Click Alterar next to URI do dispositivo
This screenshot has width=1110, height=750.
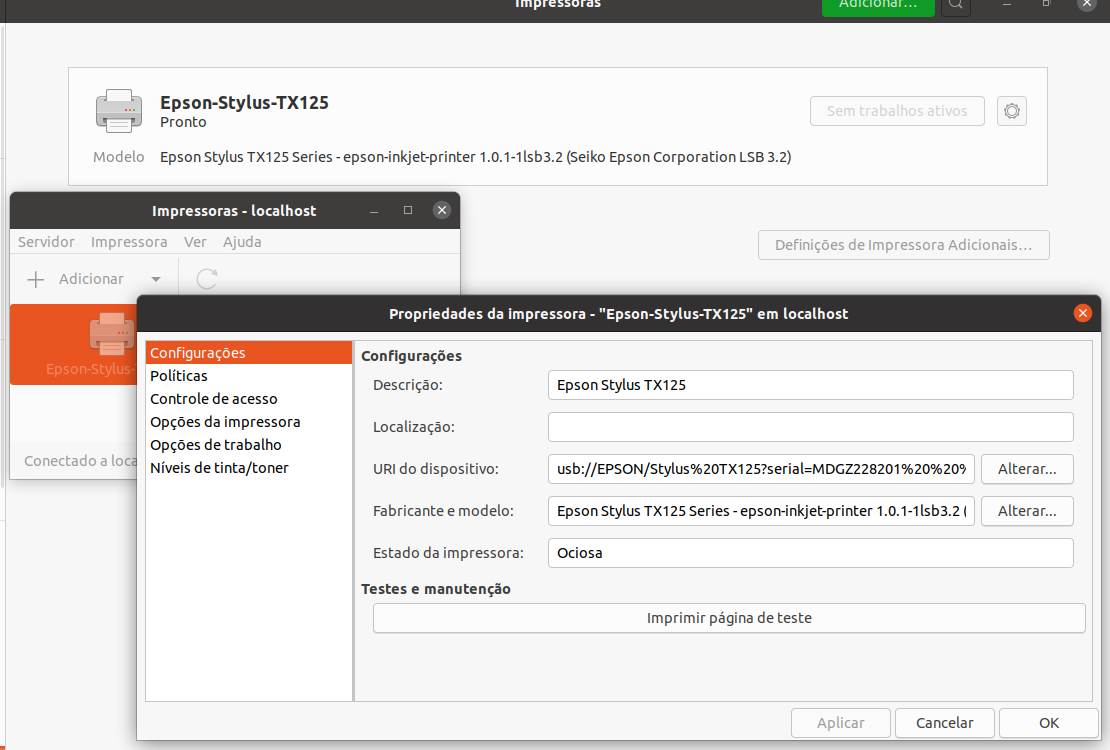(x=1027, y=469)
